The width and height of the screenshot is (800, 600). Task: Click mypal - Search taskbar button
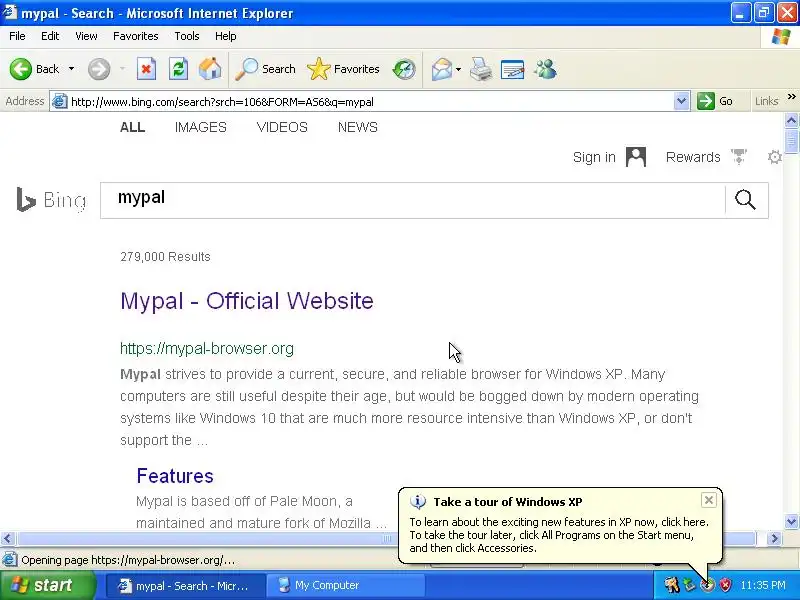tap(186, 585)
